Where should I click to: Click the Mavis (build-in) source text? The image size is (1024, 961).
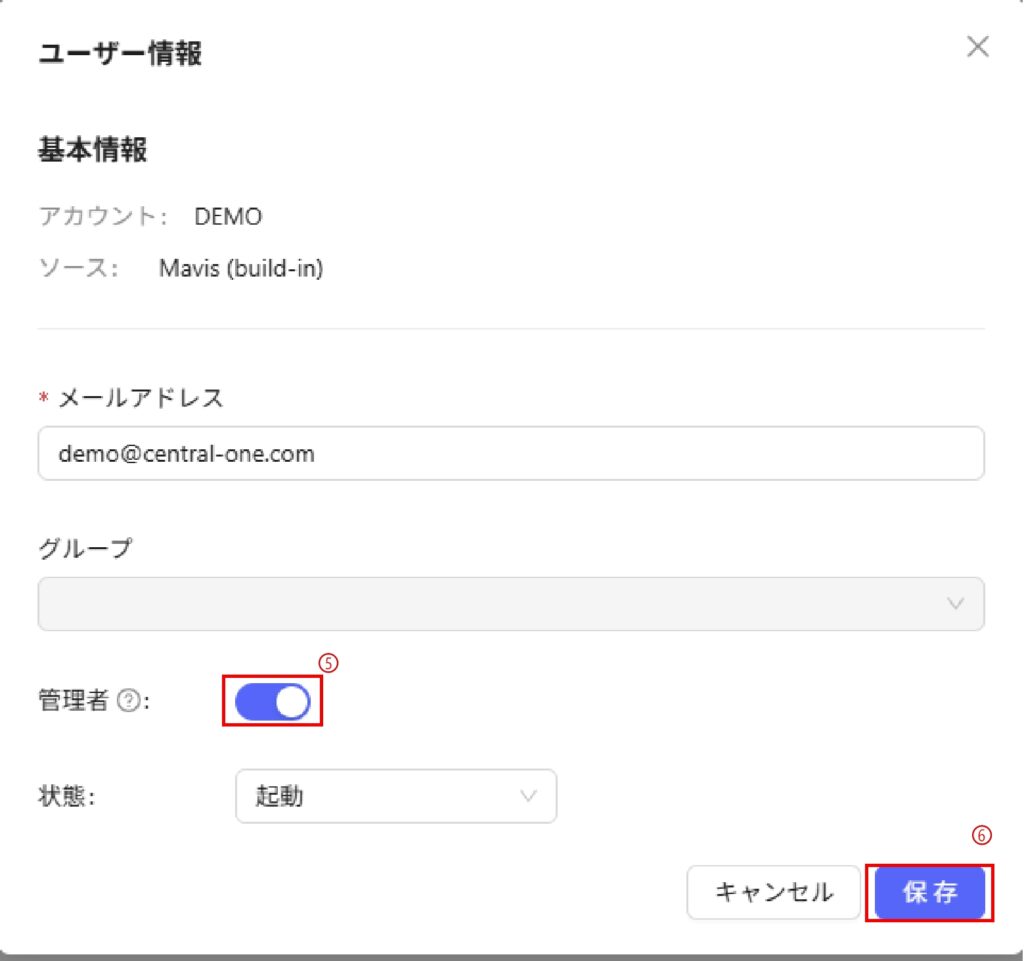click(241, 268)
